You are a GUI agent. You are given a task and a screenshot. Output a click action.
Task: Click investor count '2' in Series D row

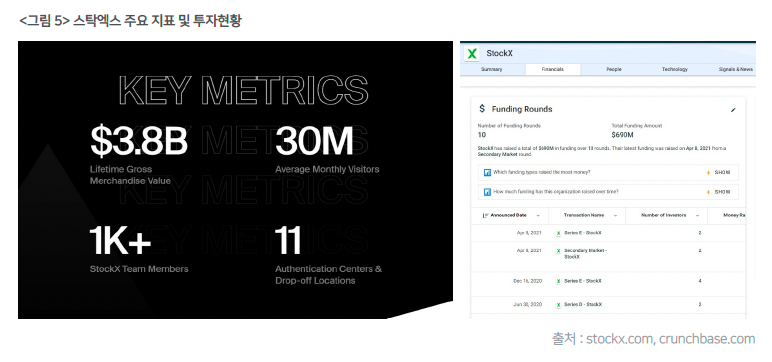700,305
